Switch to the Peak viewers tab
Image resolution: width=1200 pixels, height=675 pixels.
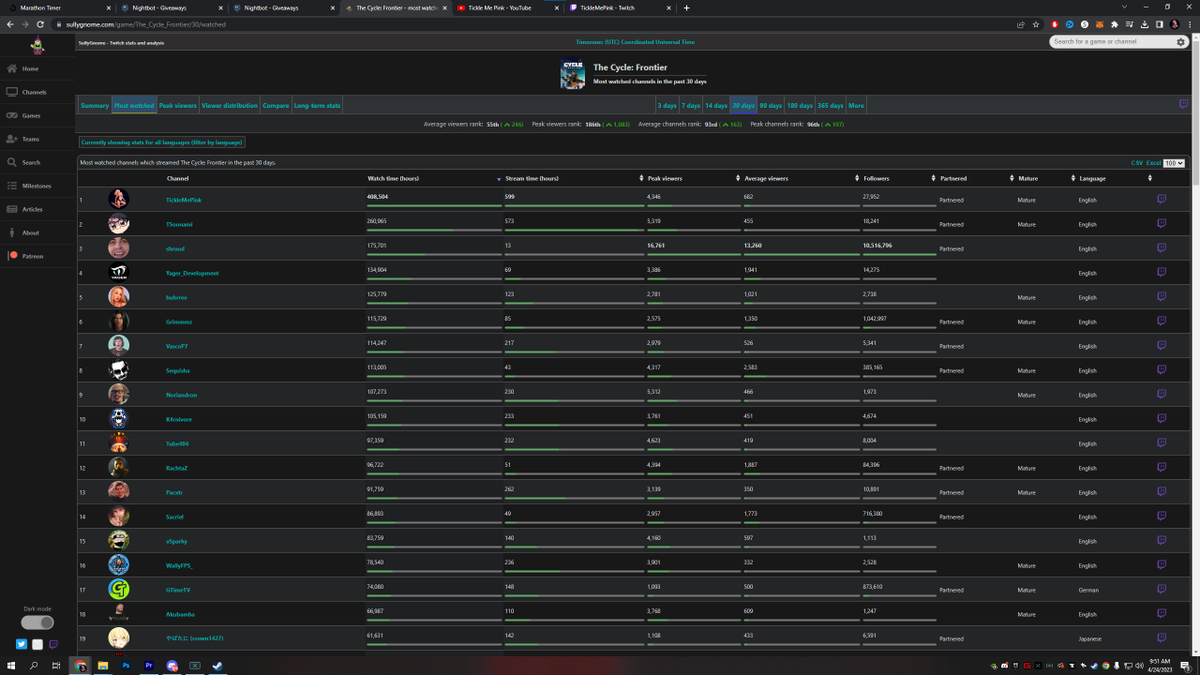tap(178, 105)
